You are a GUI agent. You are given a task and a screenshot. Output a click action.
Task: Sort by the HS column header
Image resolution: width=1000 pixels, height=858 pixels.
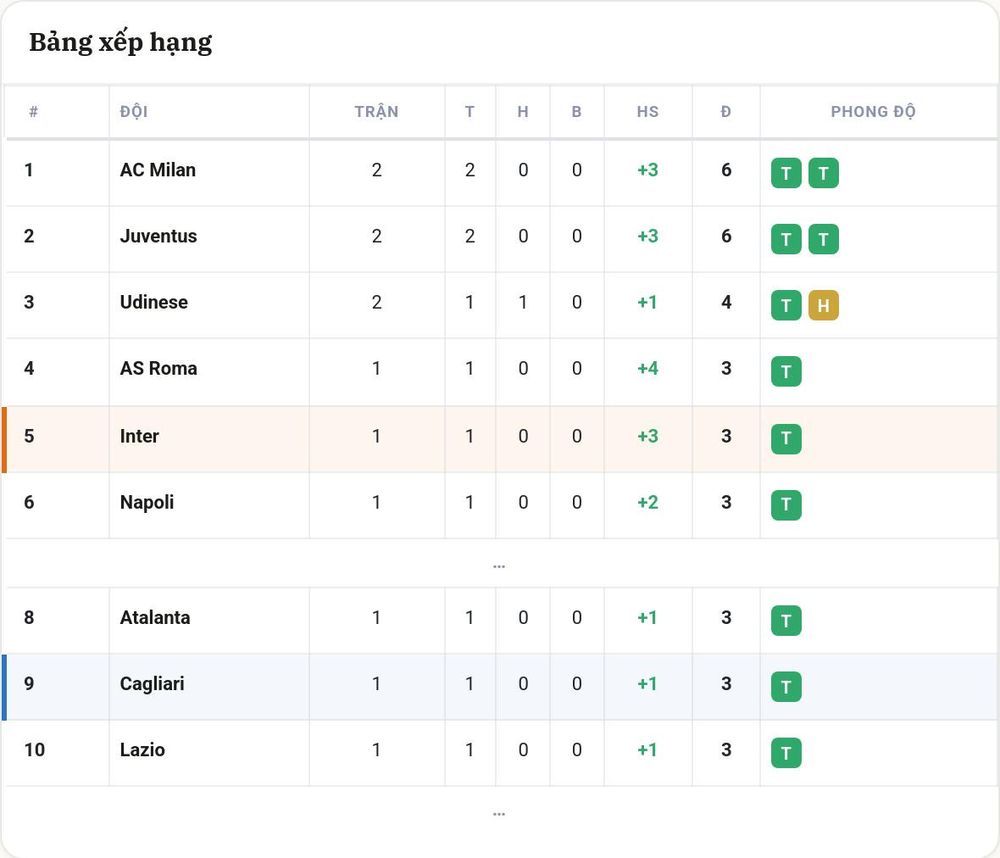coord(647,112)
